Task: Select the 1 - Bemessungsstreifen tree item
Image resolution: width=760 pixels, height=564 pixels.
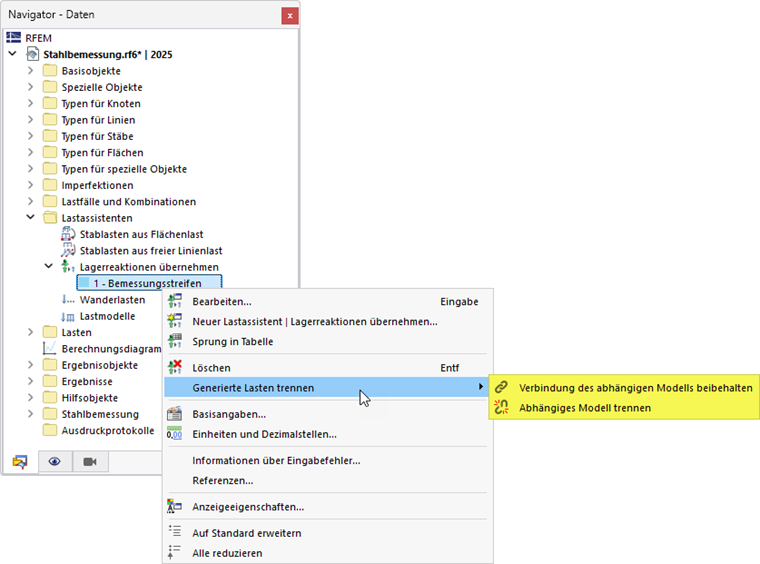Action: coord(149,283)
